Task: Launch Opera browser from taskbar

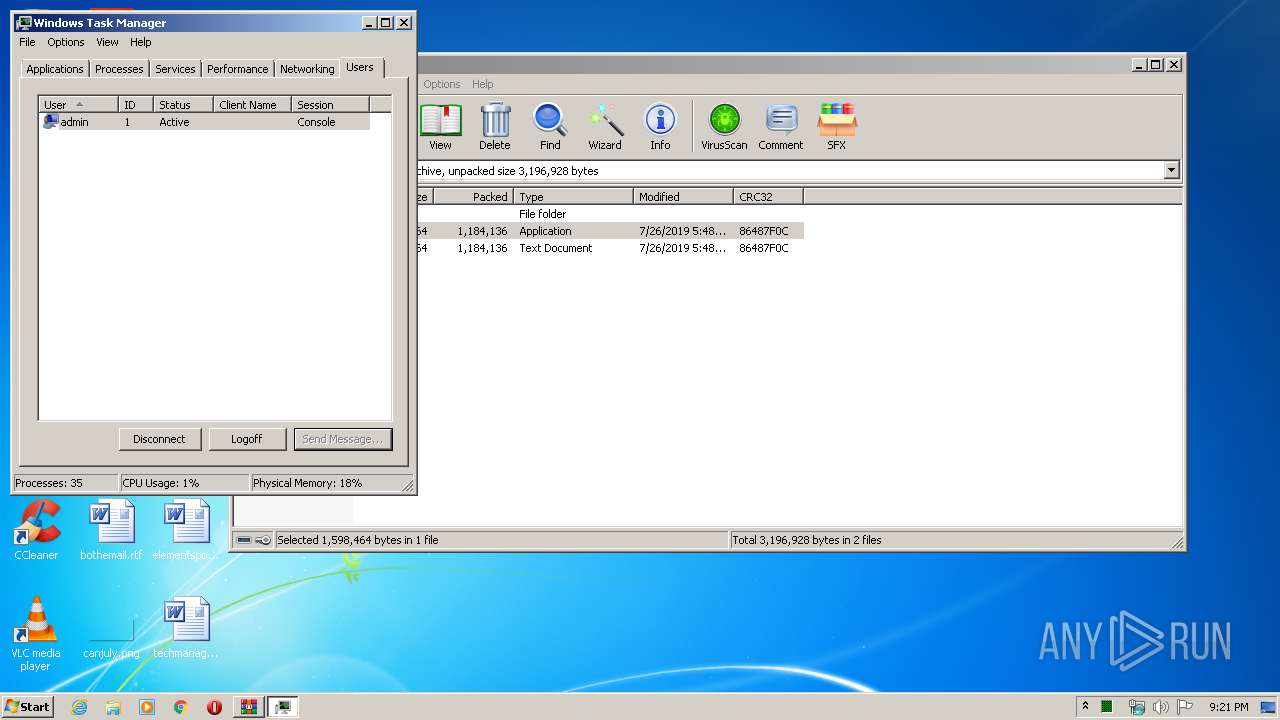Action: [x=214, y=707]
